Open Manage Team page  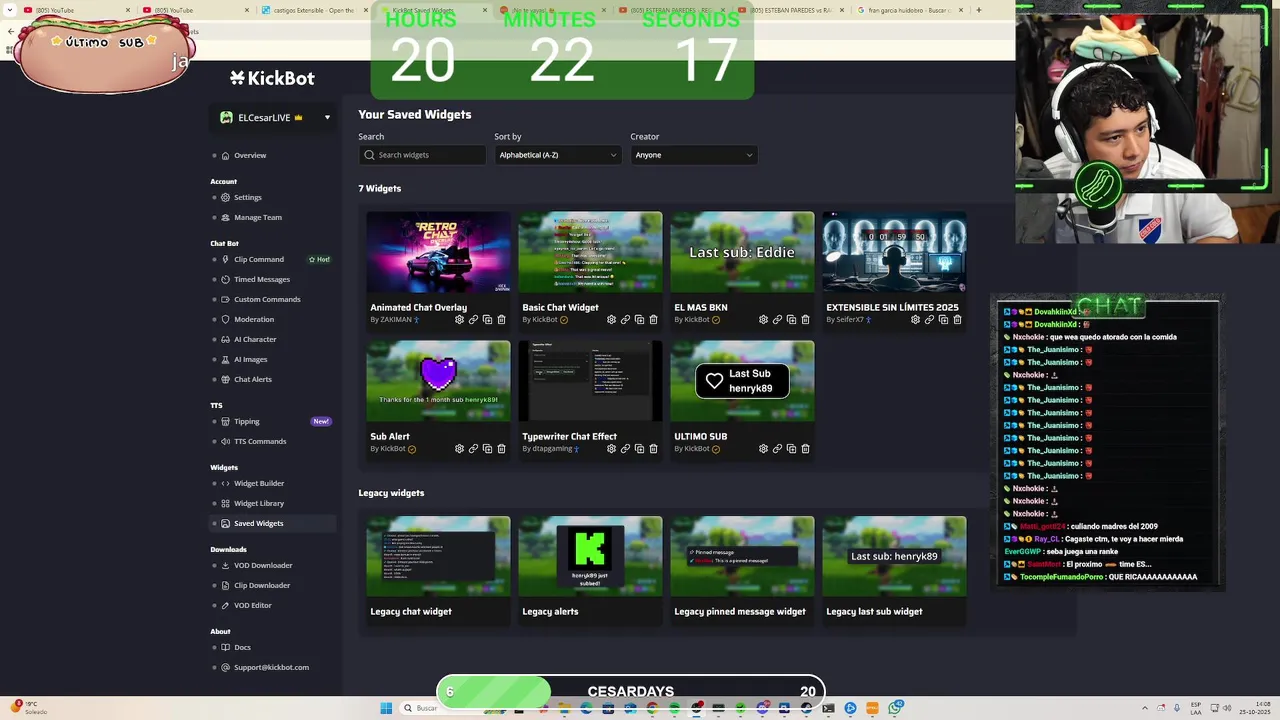pos(258,218)
